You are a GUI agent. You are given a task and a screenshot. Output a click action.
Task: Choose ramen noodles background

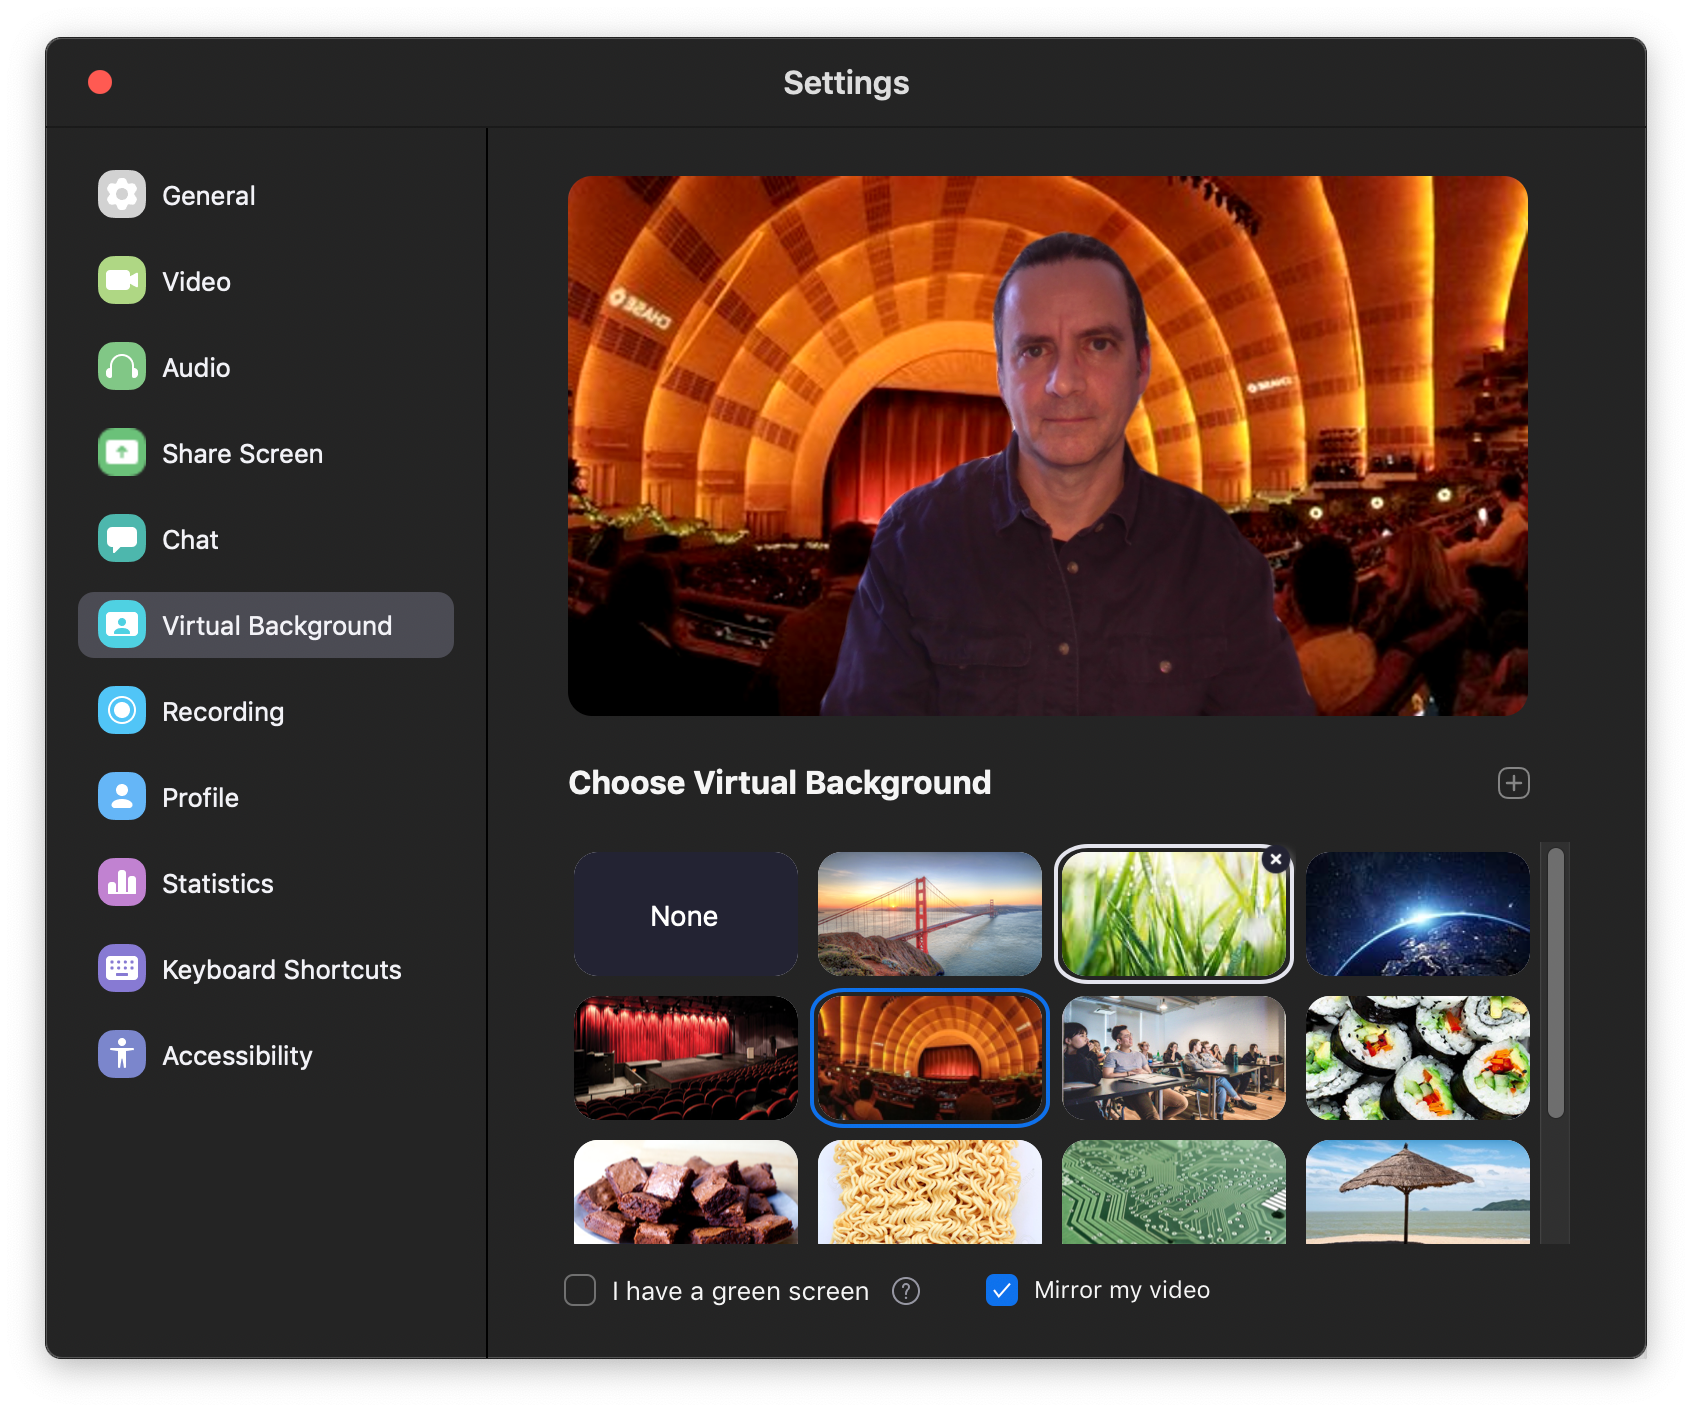pyautogui.click(x=930, y=1192)
